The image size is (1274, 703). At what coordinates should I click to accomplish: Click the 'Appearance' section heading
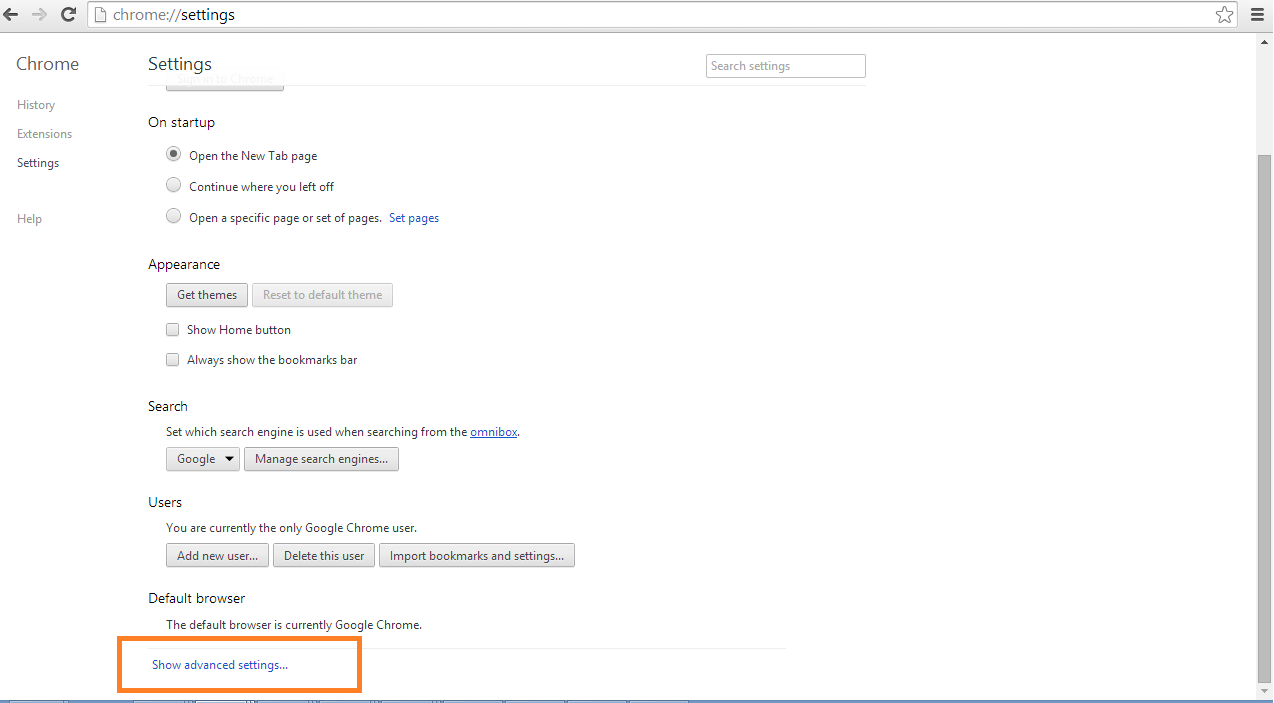tap(184, 264)
